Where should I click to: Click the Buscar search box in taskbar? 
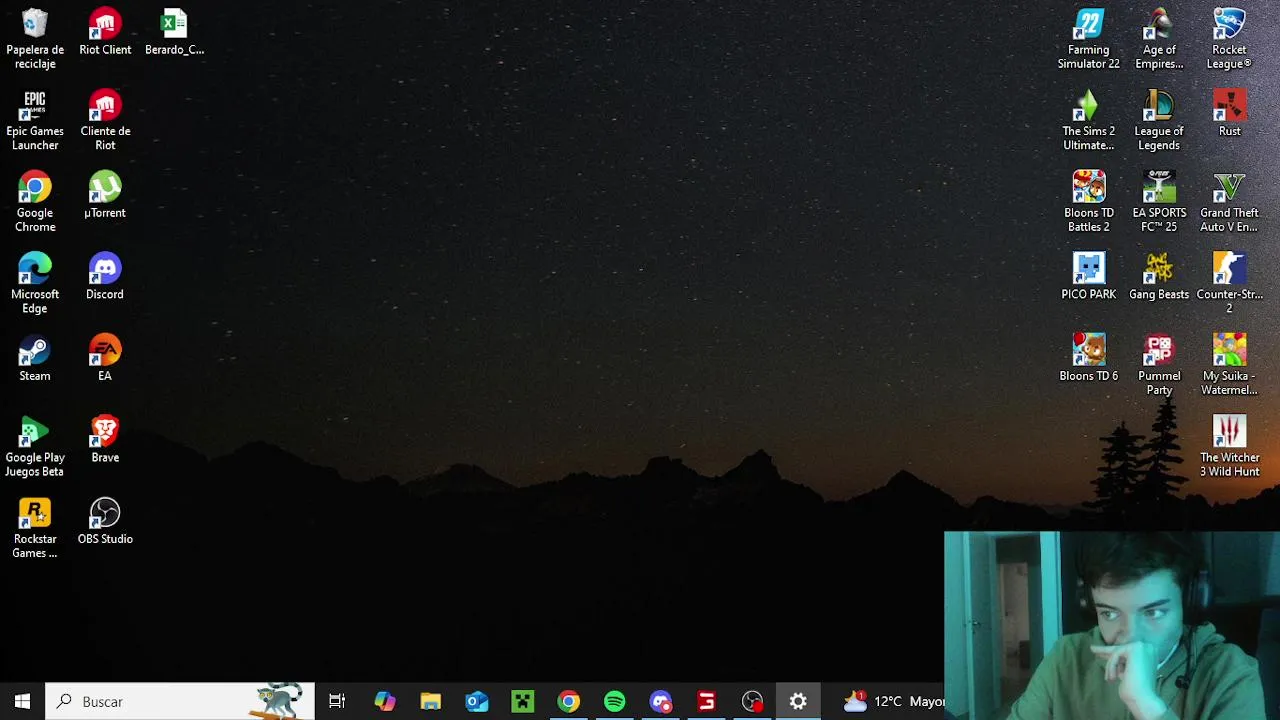[180, 702]
